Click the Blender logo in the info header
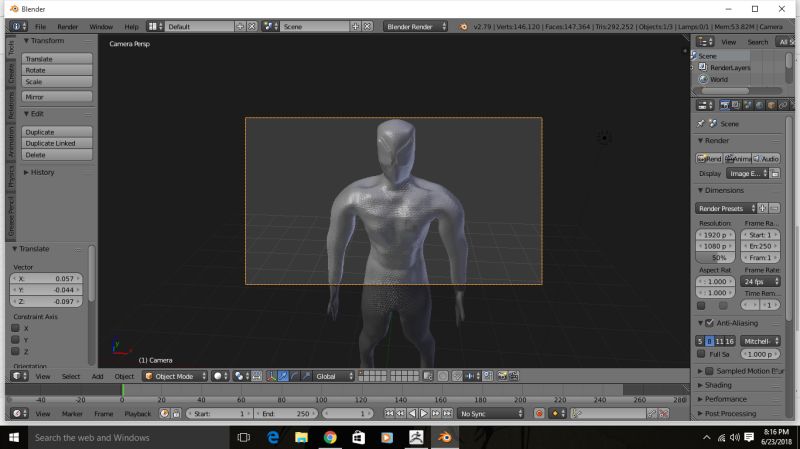Image resolution: width=800 pixels, height=449 pixels. pos(463,27)
